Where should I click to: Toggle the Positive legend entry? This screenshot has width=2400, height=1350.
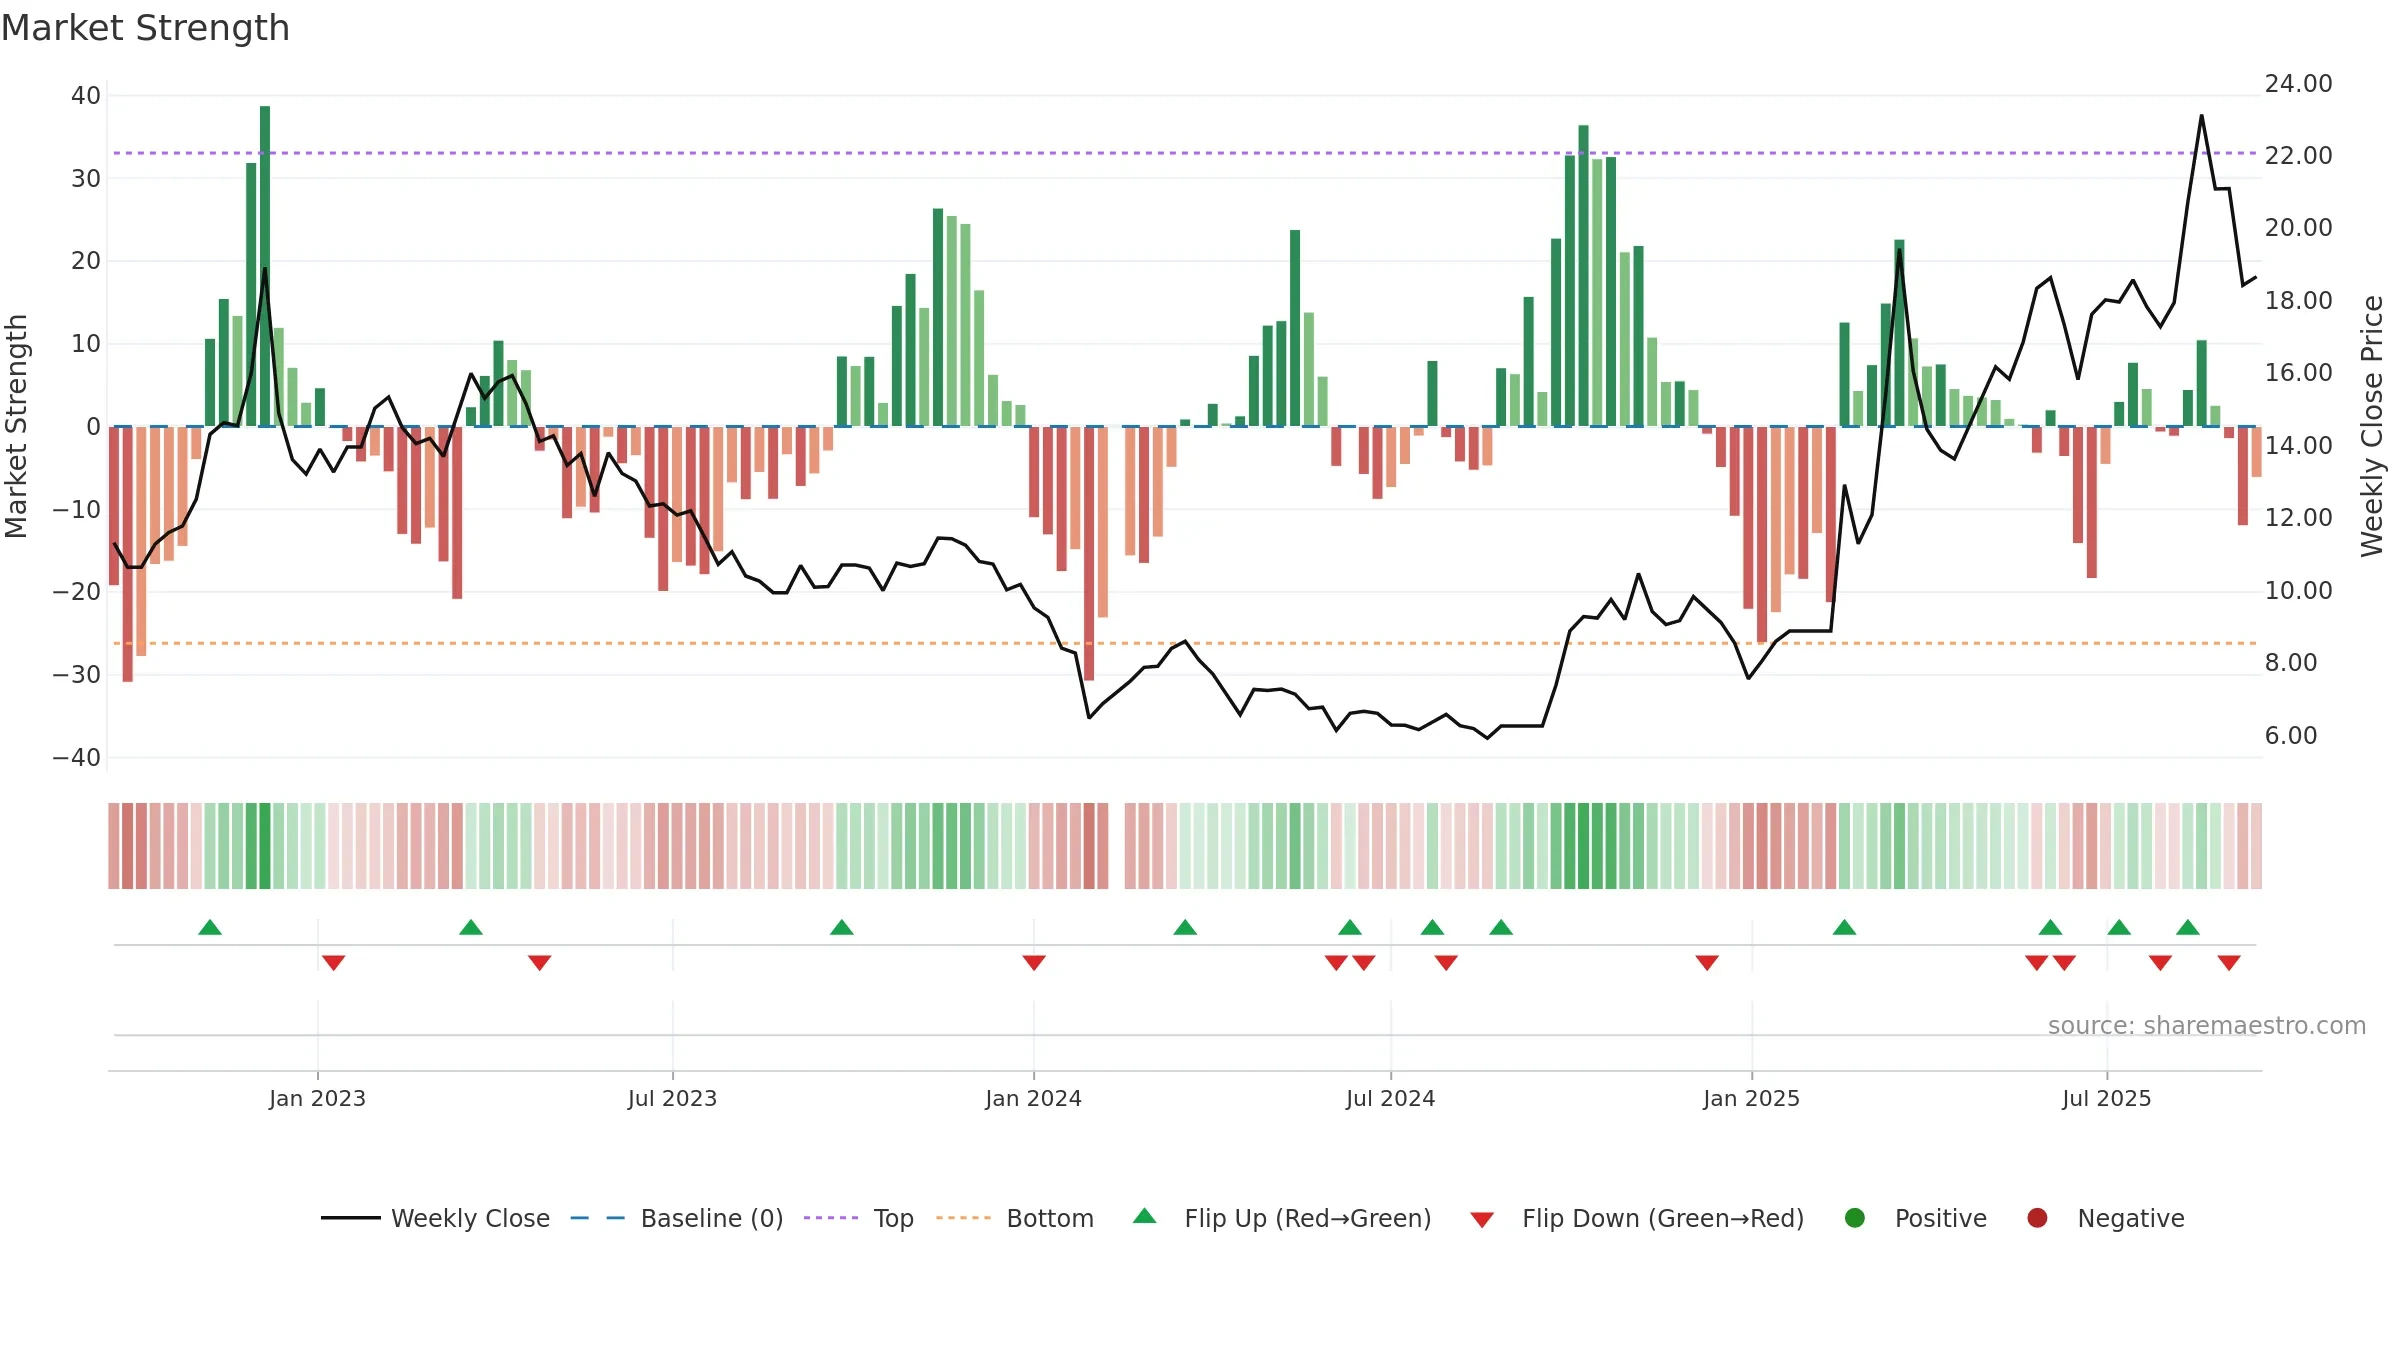pyautogui.click(x=1915, y=1218)
